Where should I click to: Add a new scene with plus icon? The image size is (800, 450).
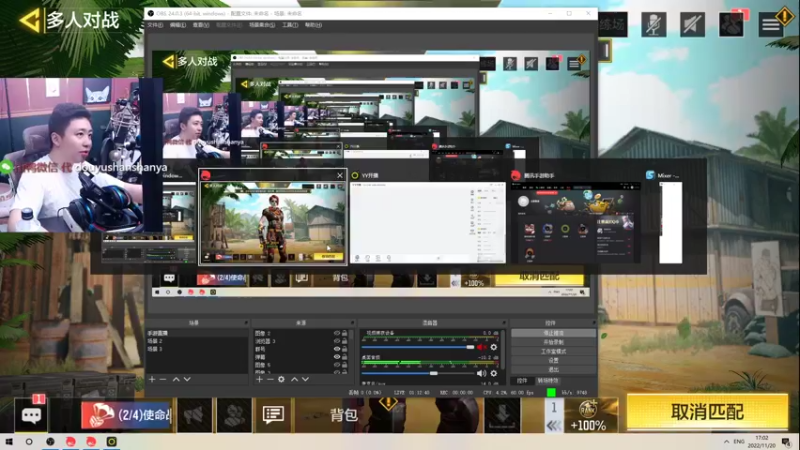(x=152, y=380)
